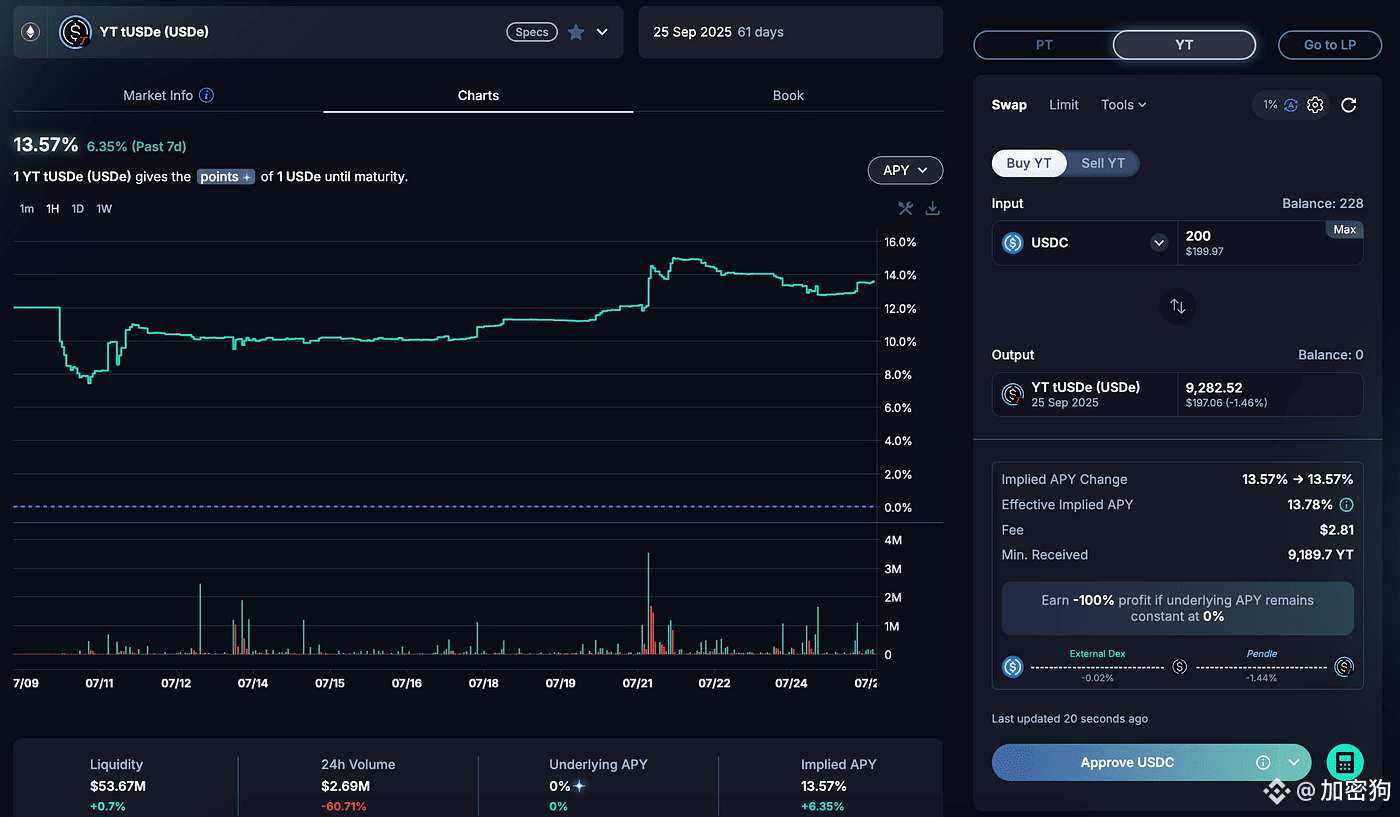Open the green calculator icon
Screen dimensions: 1400x817
click(1345, 763)
